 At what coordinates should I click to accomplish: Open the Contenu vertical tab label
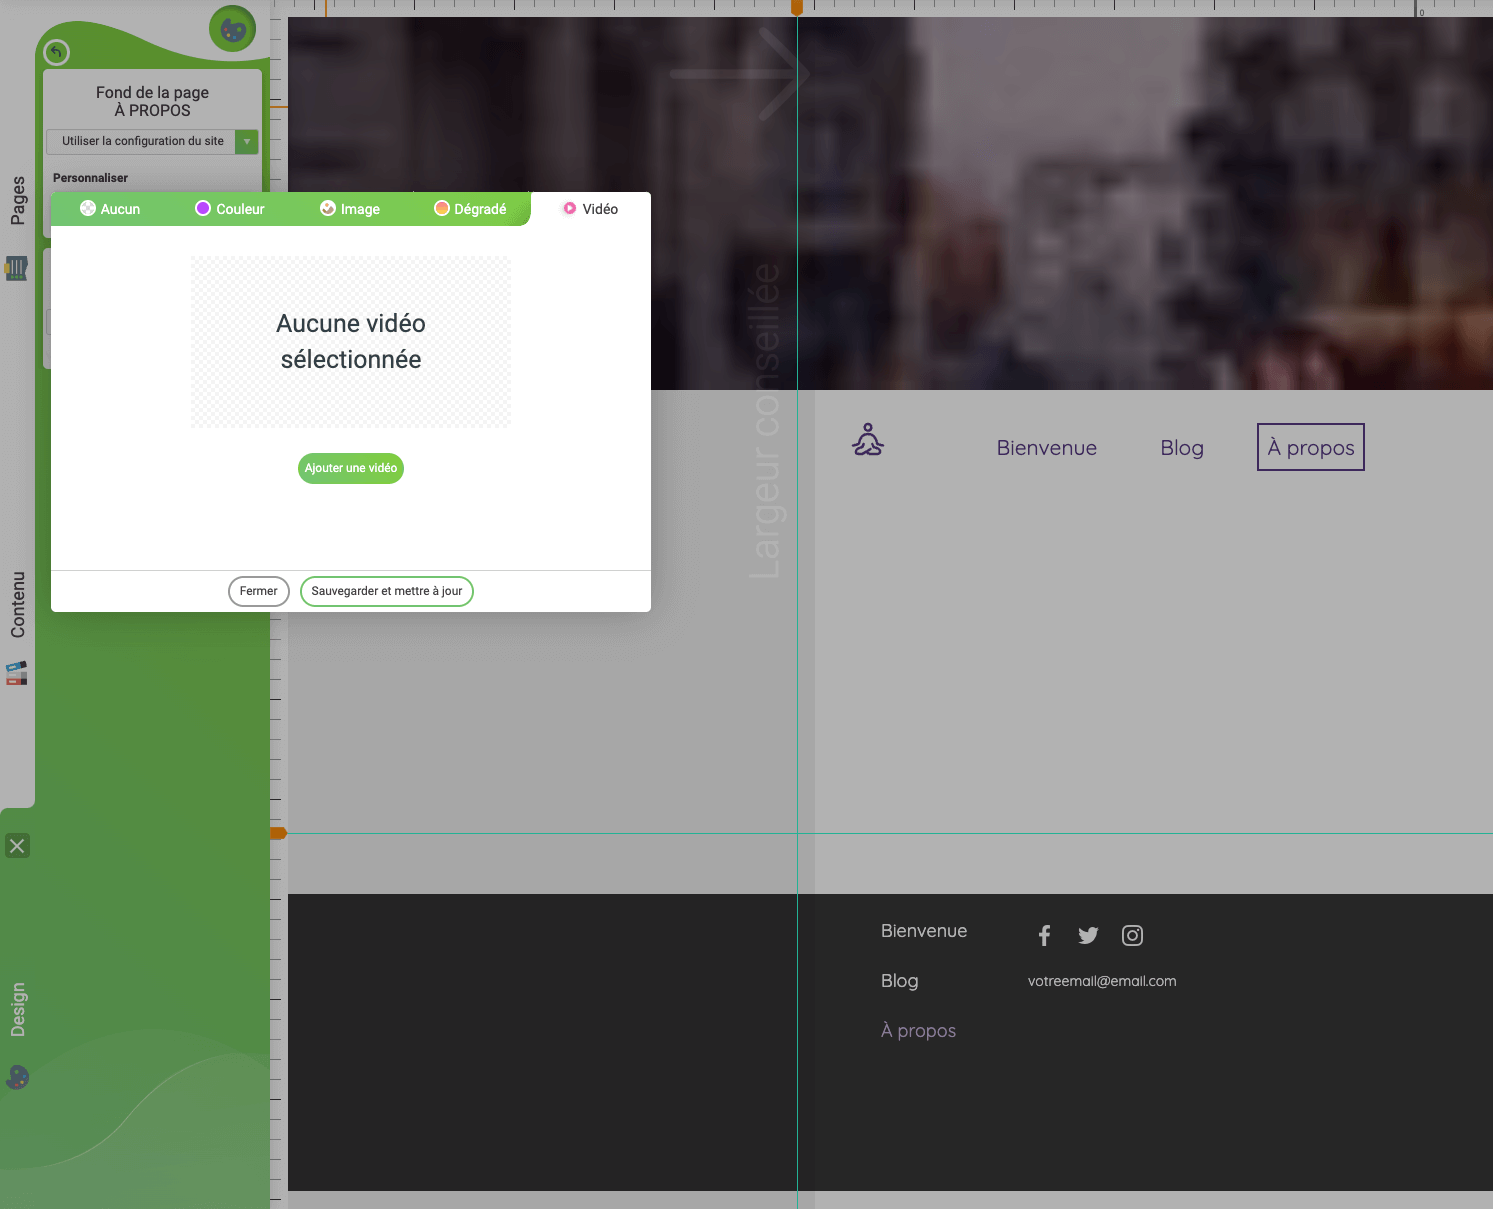17,605
